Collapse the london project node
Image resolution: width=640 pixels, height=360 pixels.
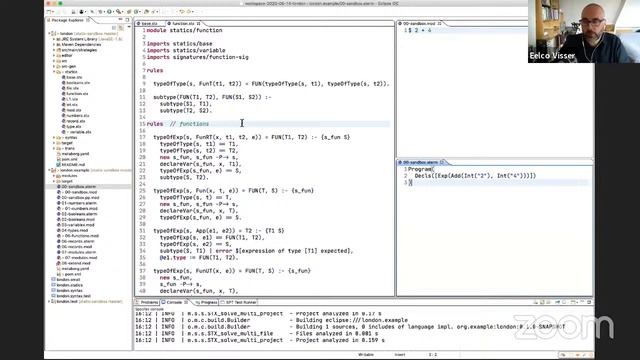tap(50, 33)
